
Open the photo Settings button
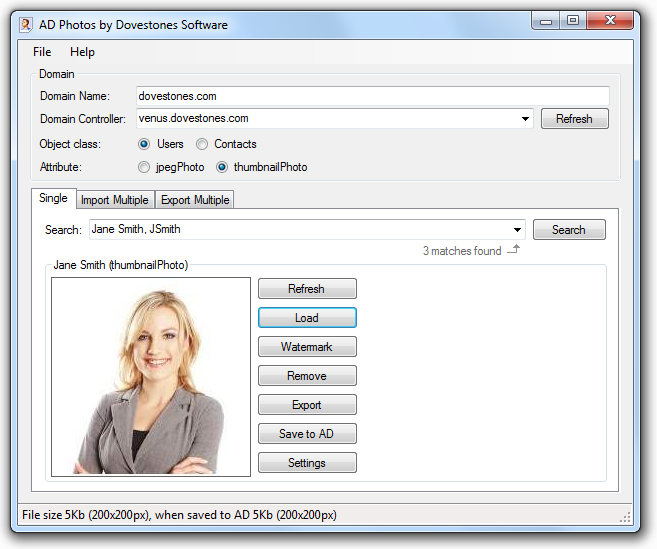[307, 462]
